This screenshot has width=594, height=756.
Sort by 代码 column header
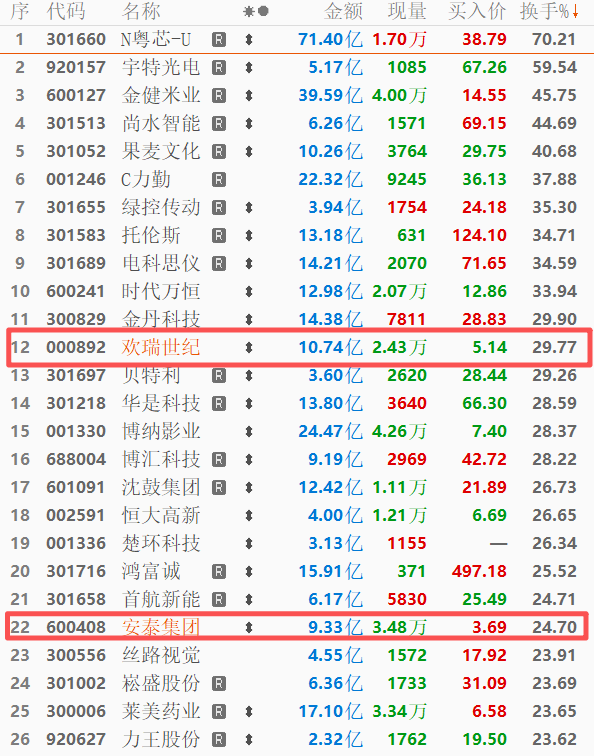point(66,11)
